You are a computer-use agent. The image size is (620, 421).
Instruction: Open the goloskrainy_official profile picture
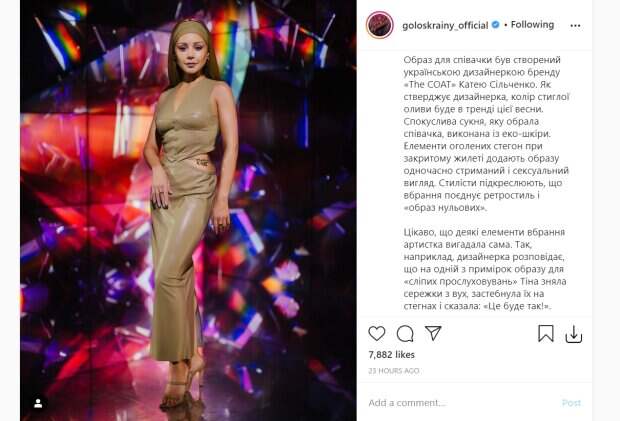[x=380, y=25]
